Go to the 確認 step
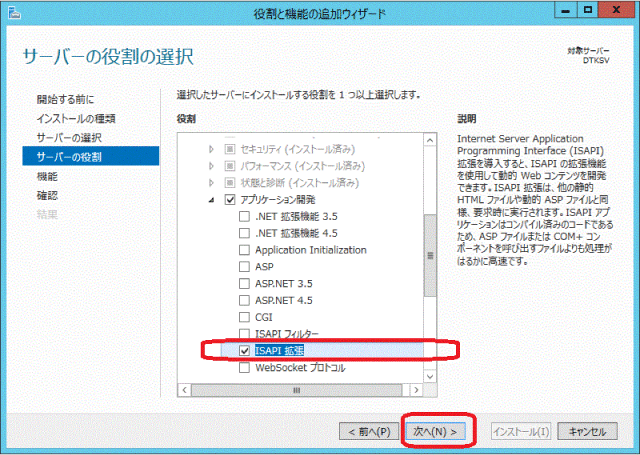The height and width of the screenshot is (455, 640). [x=47, y=195]
